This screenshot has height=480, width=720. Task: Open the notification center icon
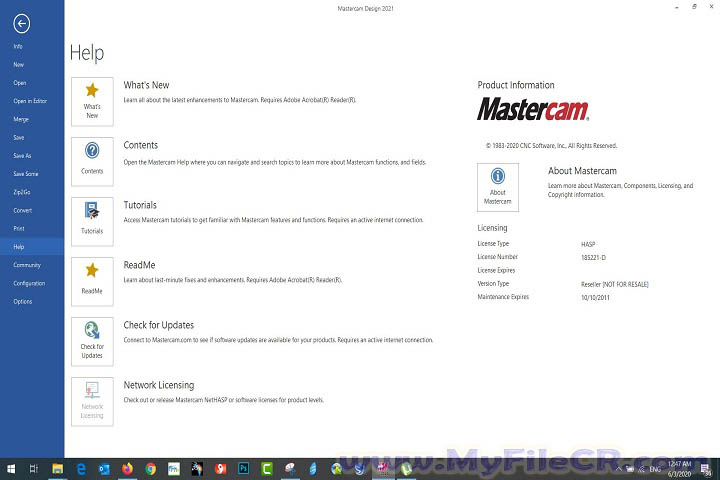pyautogui.click(x=706, y=469)
